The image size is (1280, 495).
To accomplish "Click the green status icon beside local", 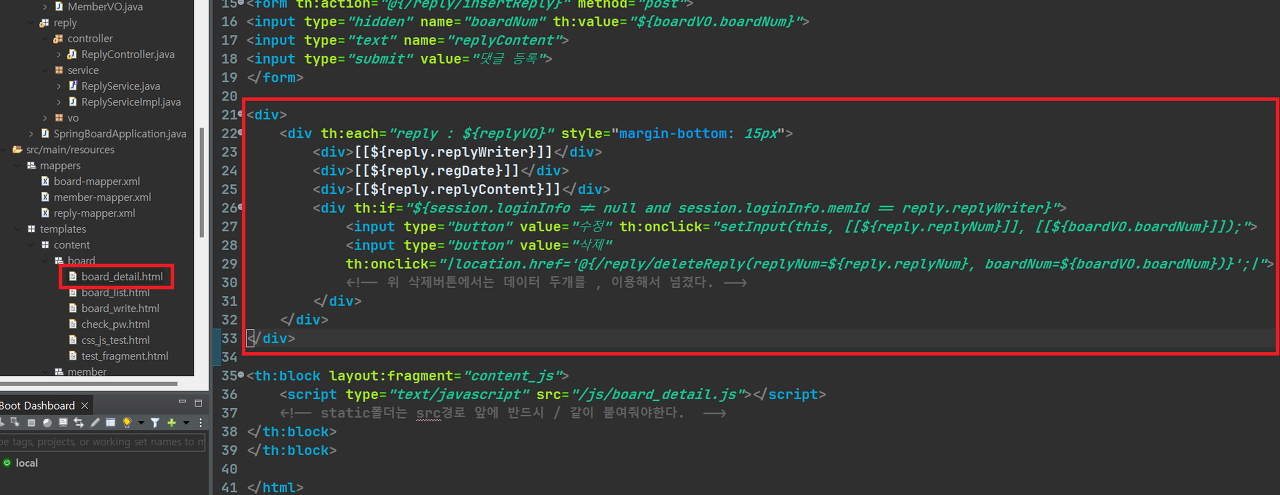I will (x=7, y=463).
